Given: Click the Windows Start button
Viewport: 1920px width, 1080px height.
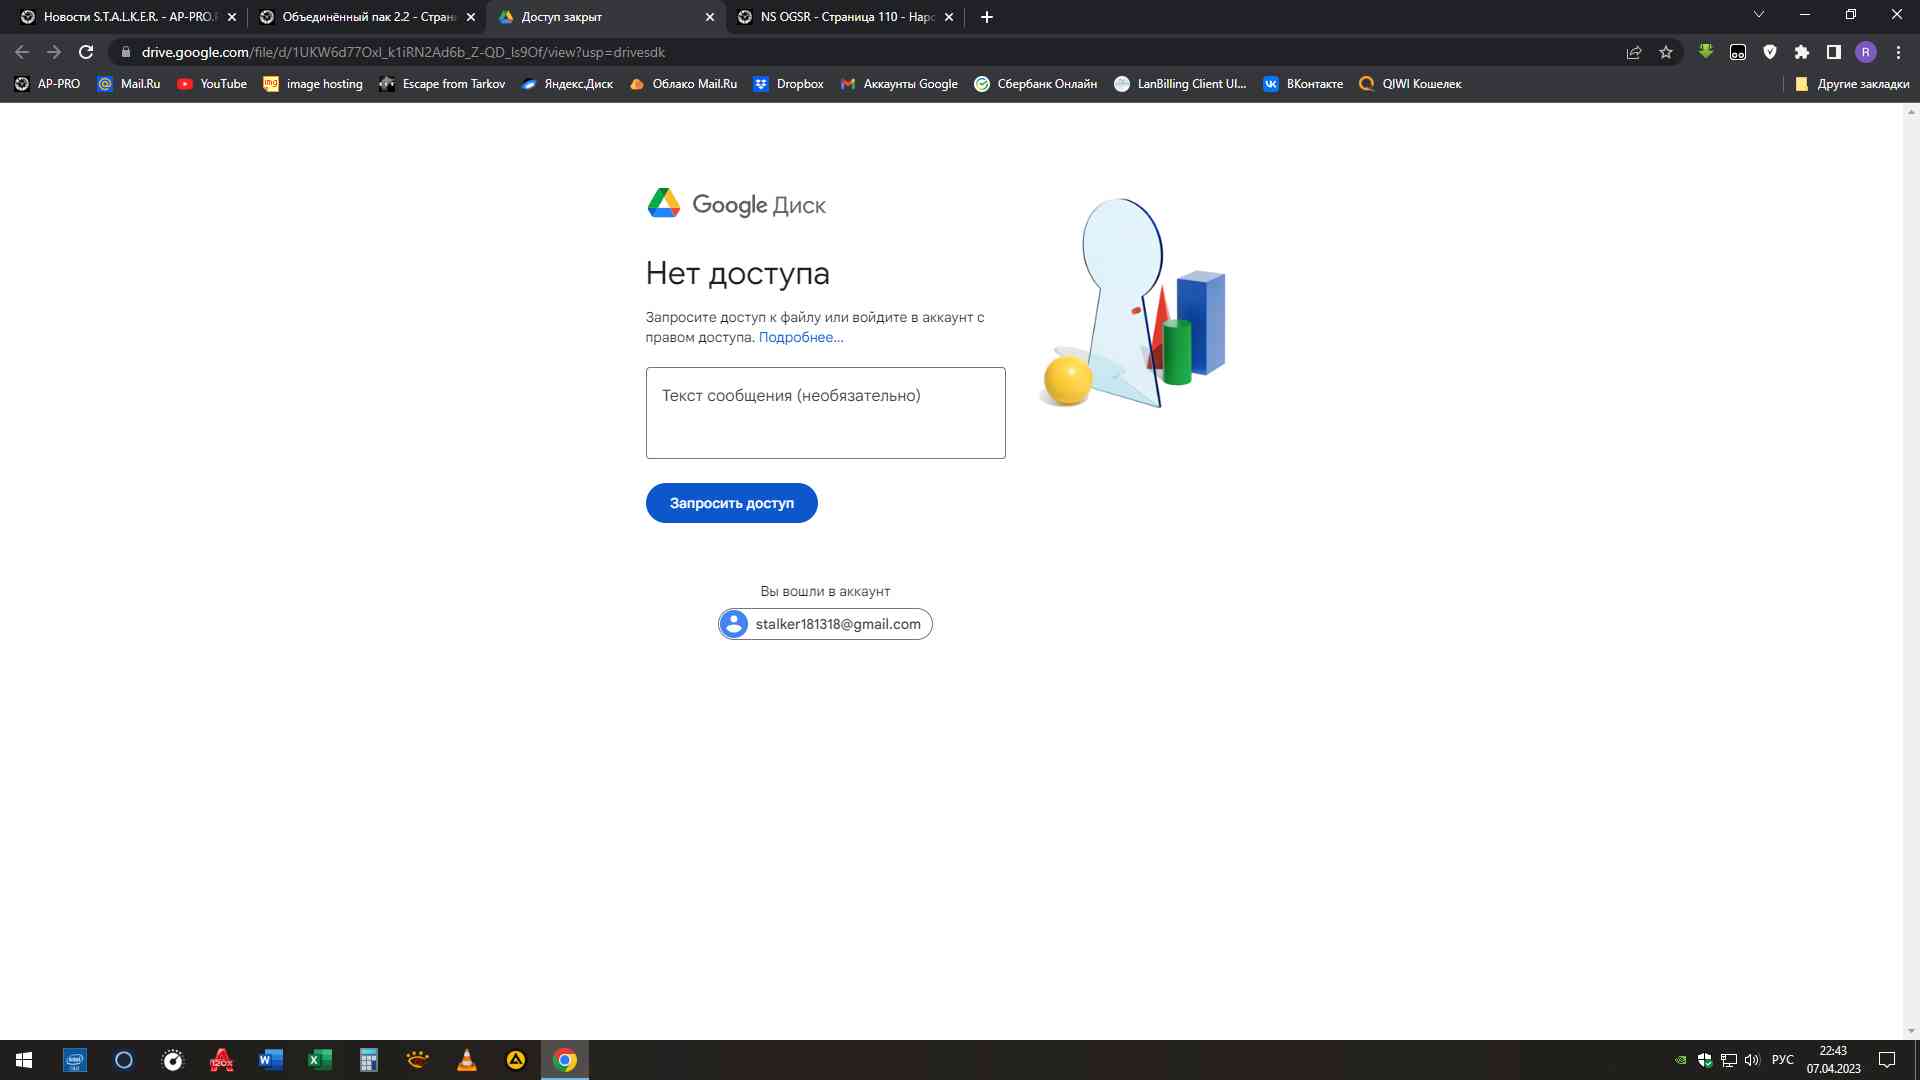Looking at the screenshot, I should 22,1060.
